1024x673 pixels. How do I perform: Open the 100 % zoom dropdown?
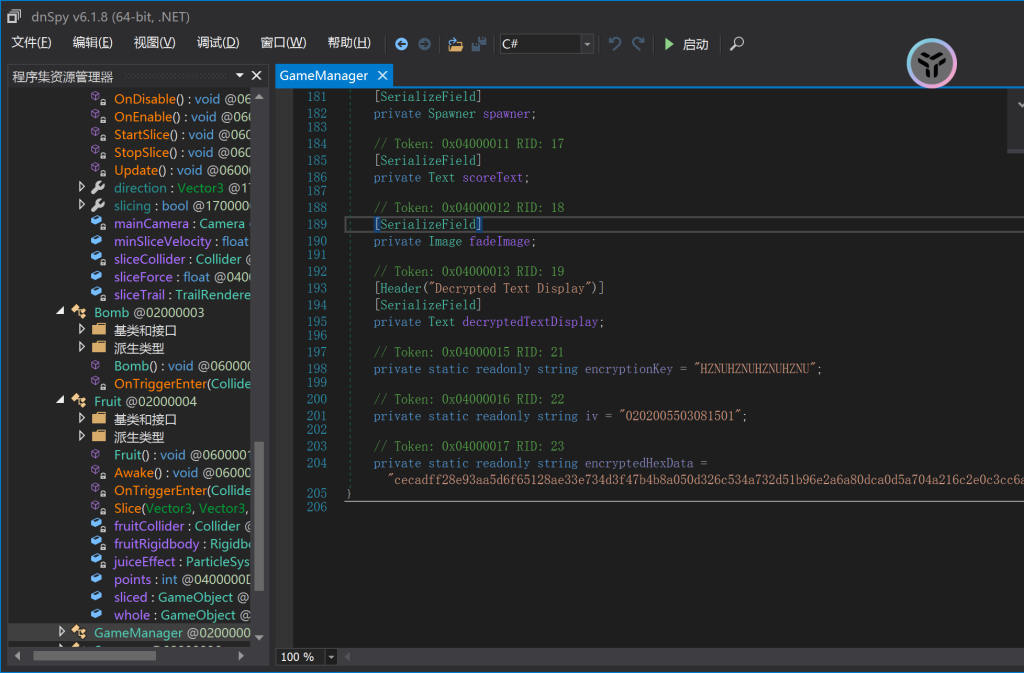click(x=331, y=657)
